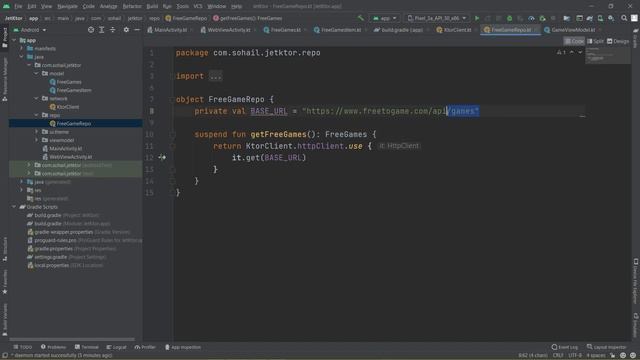Screen dimensions: 640x360
Task: Click the intention gutter icon on line 12
Action: [x=162, y=157]
